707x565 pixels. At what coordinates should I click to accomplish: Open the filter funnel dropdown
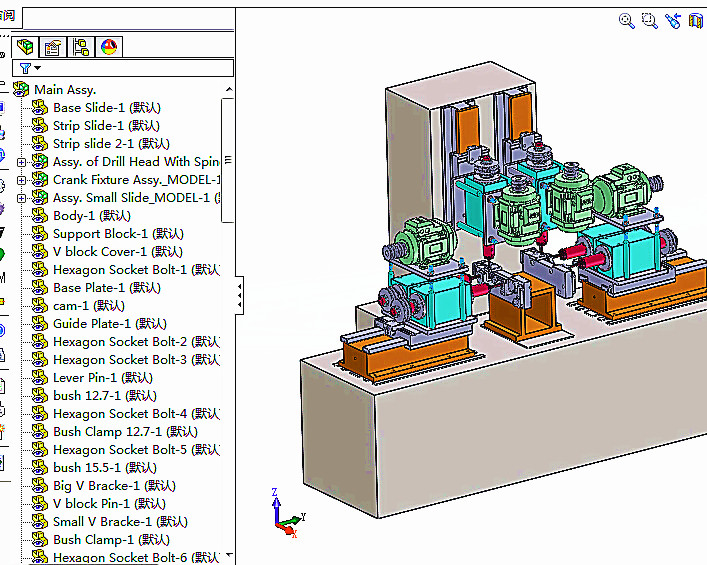click(30, 68)
